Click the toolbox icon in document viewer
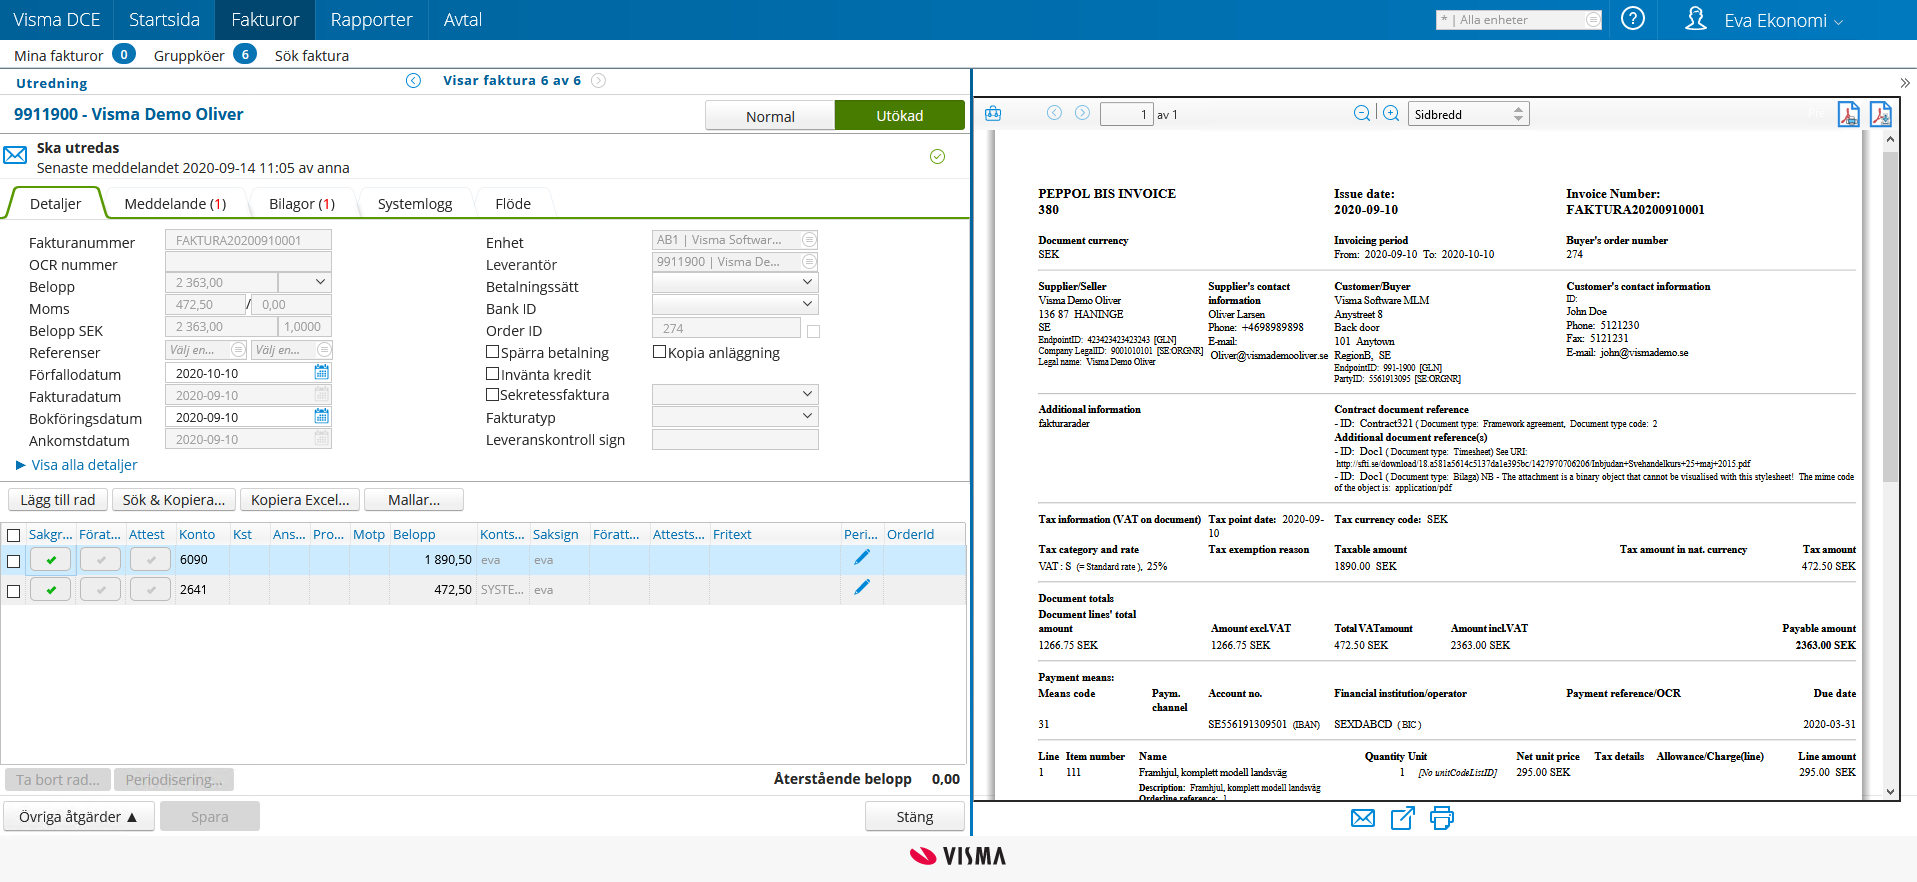This screenshot has width=1917, height=882. 993,114
